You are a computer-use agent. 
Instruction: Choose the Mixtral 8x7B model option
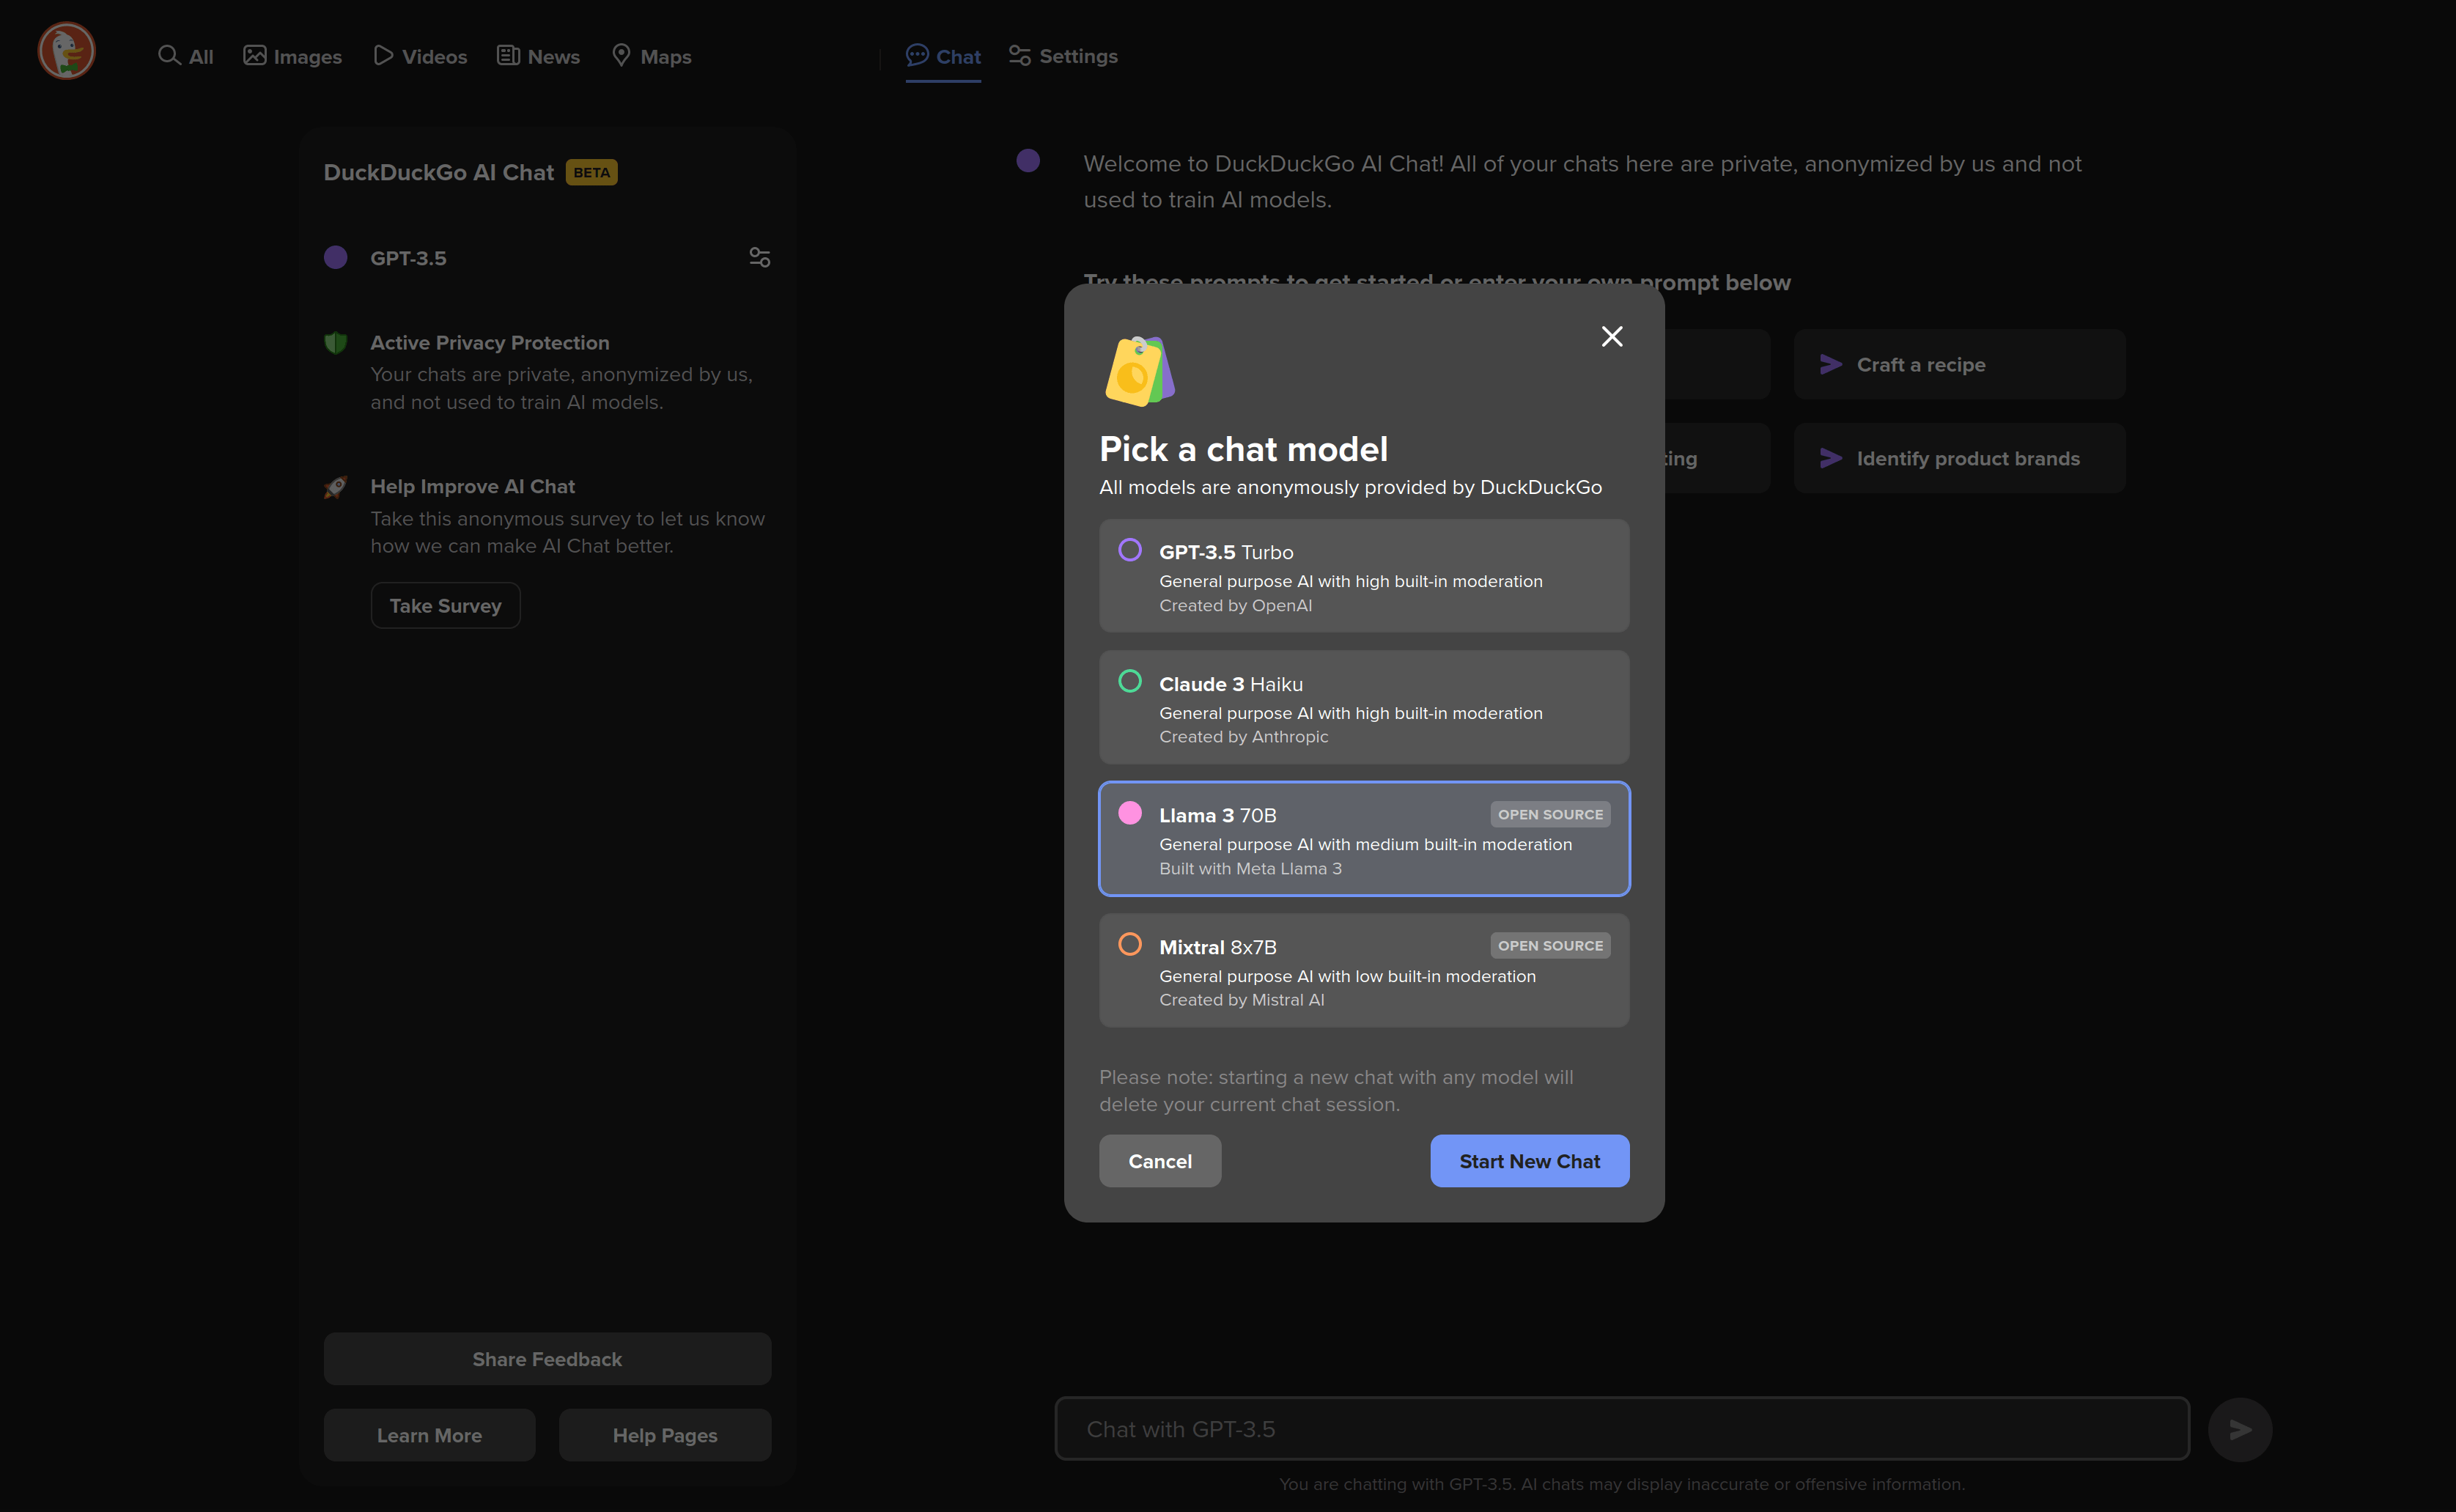pyautogui.click(x=1363, y=971)
